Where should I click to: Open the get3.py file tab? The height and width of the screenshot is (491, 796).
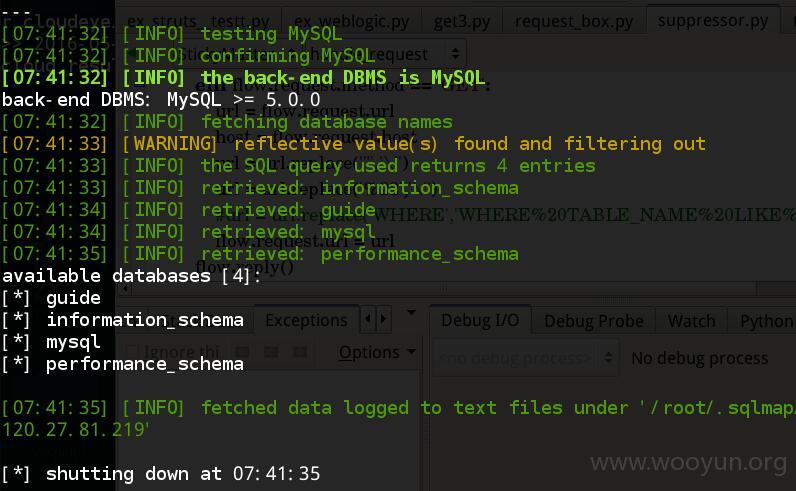(x=461, y=22)
